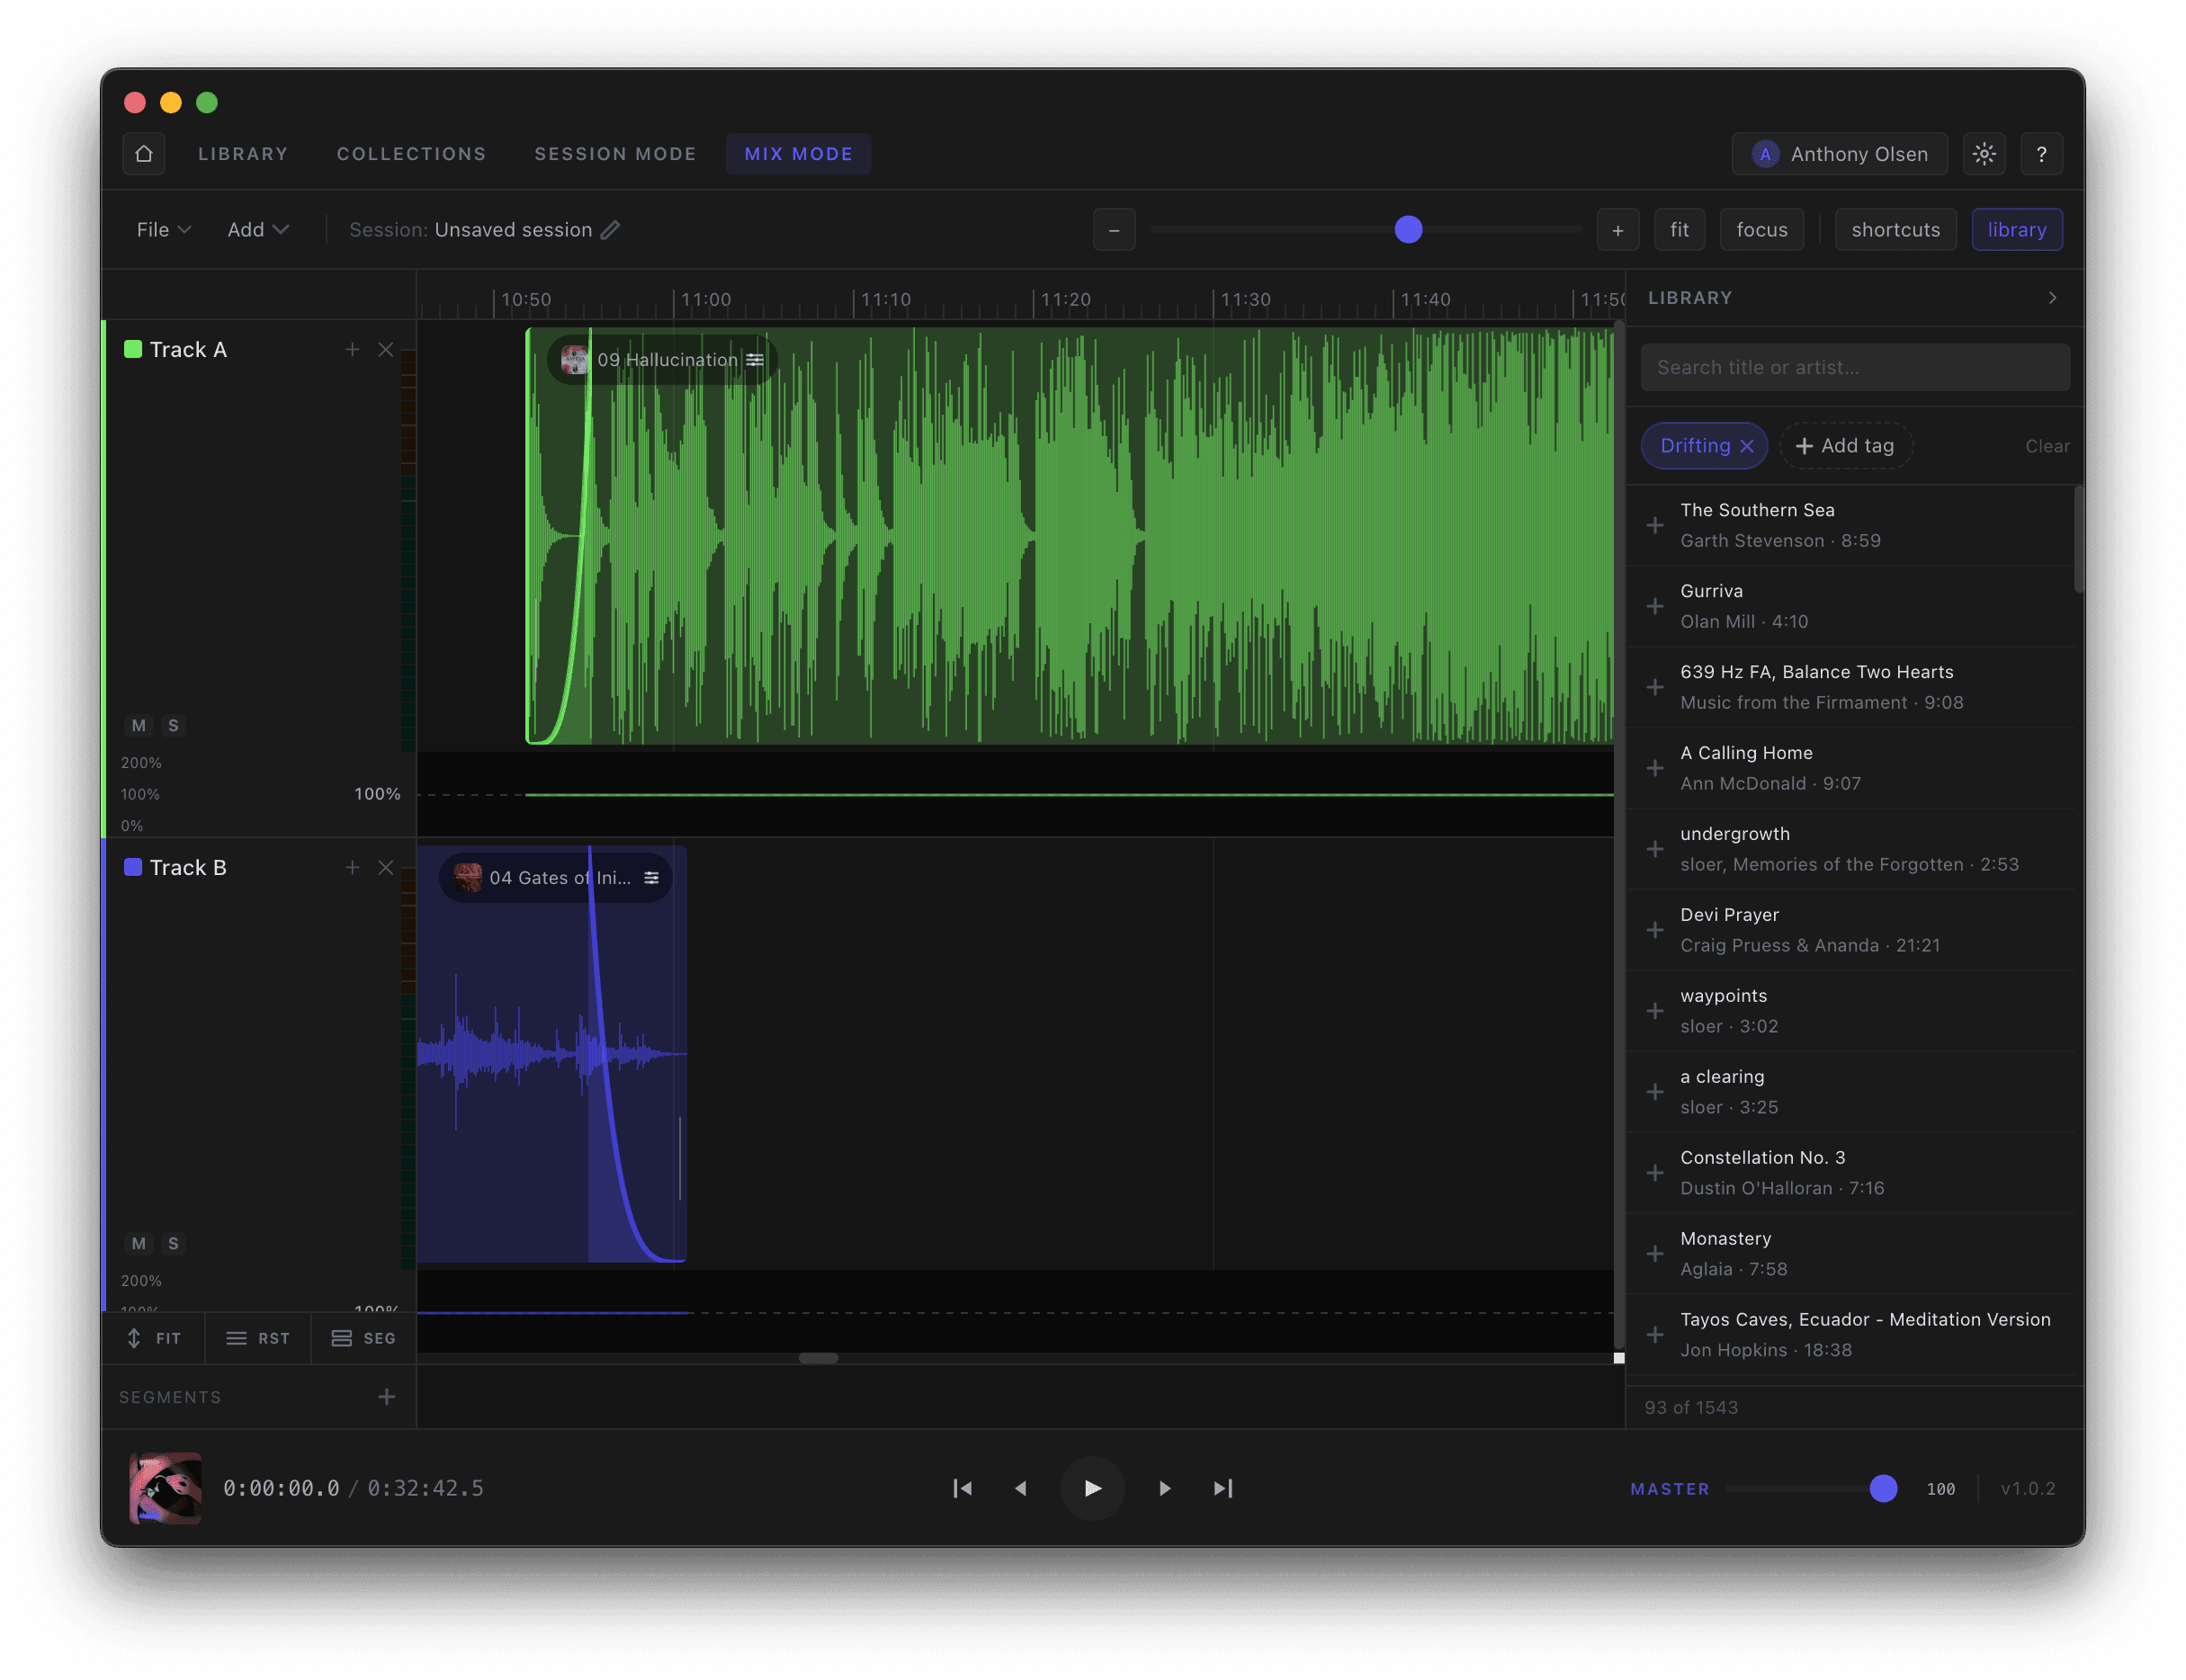Screen dimensions: 2186x1680
Task: Click Add tag in library filters
Action: click(x=1845, y=446)
